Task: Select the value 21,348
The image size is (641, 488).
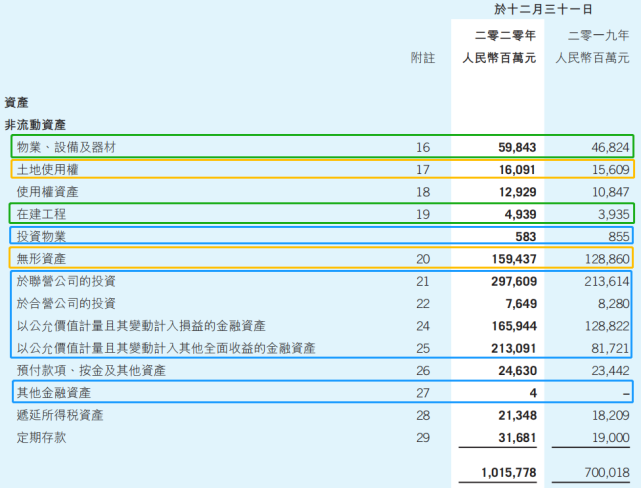Action: coord(517,415)
